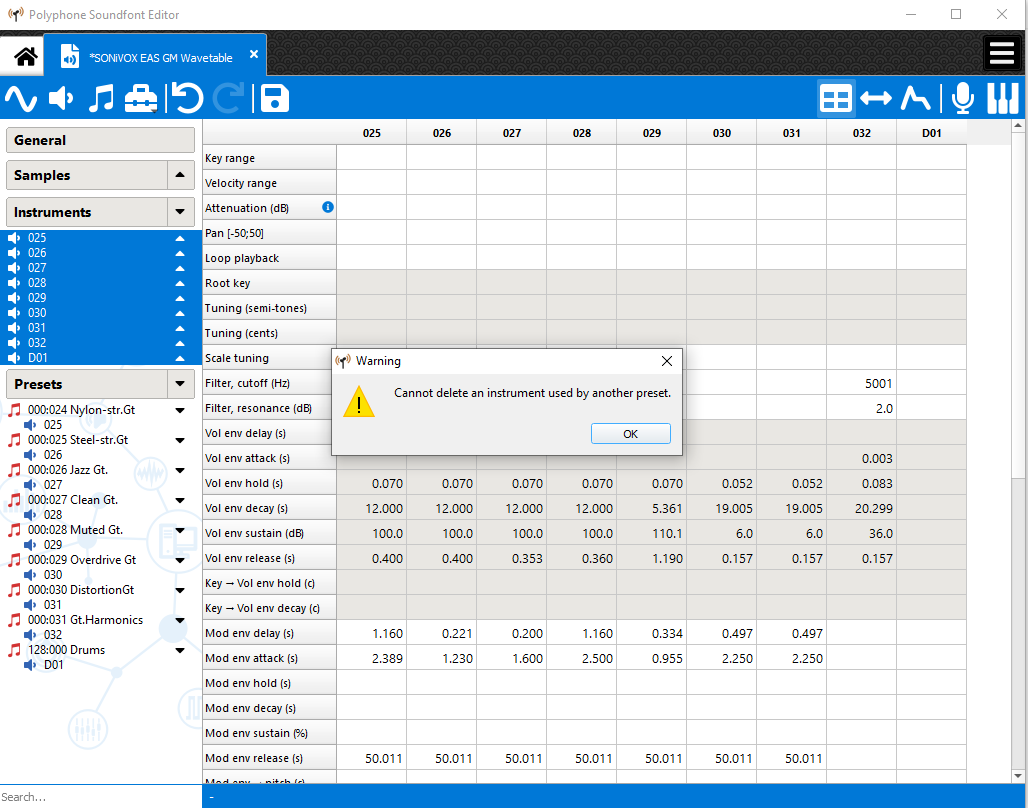Click the Filter cutoff 5001 cell
Viewport: 1028px width, 808px height.
click(861, 383)
